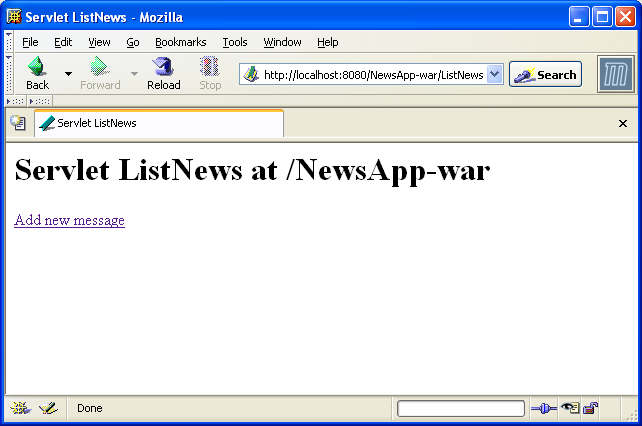The image size is (642, 426).
Task: Open Navigator from the status bar icon
Action: pos(20,408)
